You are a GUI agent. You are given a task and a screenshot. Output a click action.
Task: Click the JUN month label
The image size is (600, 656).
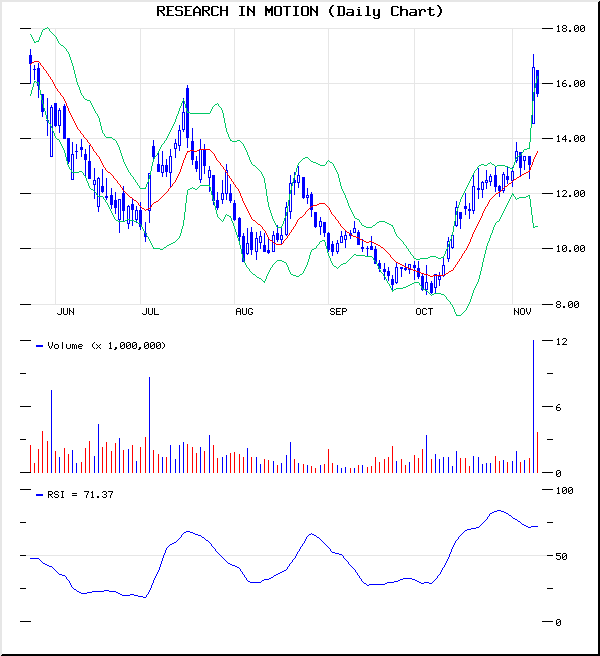[x=65, y=312]
